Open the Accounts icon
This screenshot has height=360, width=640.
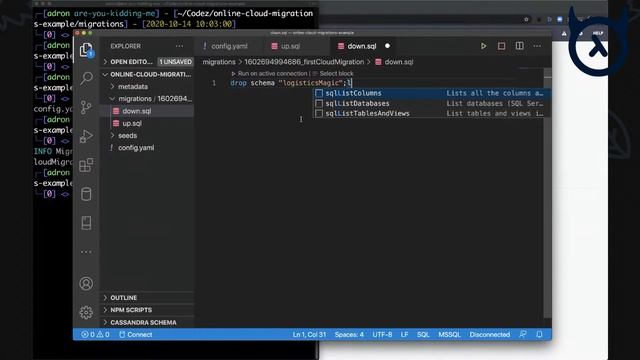click(86, 283)
